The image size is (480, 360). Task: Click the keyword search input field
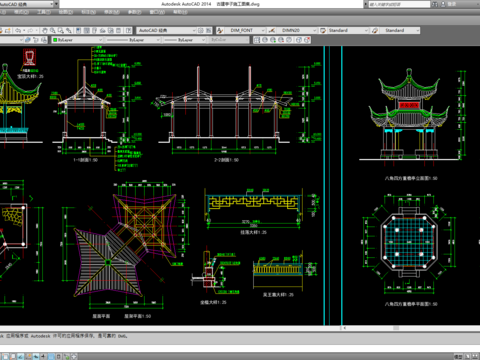[x=399, y=4]
